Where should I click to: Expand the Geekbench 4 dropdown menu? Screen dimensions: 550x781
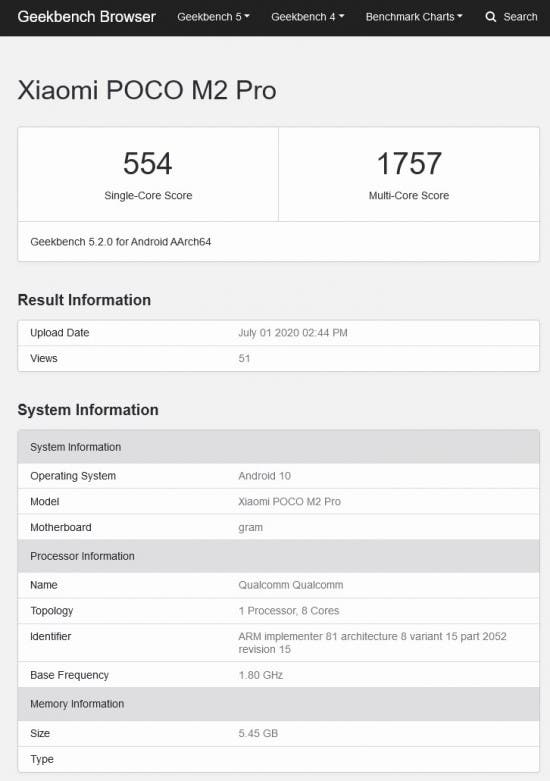click(x=307, y=17)
